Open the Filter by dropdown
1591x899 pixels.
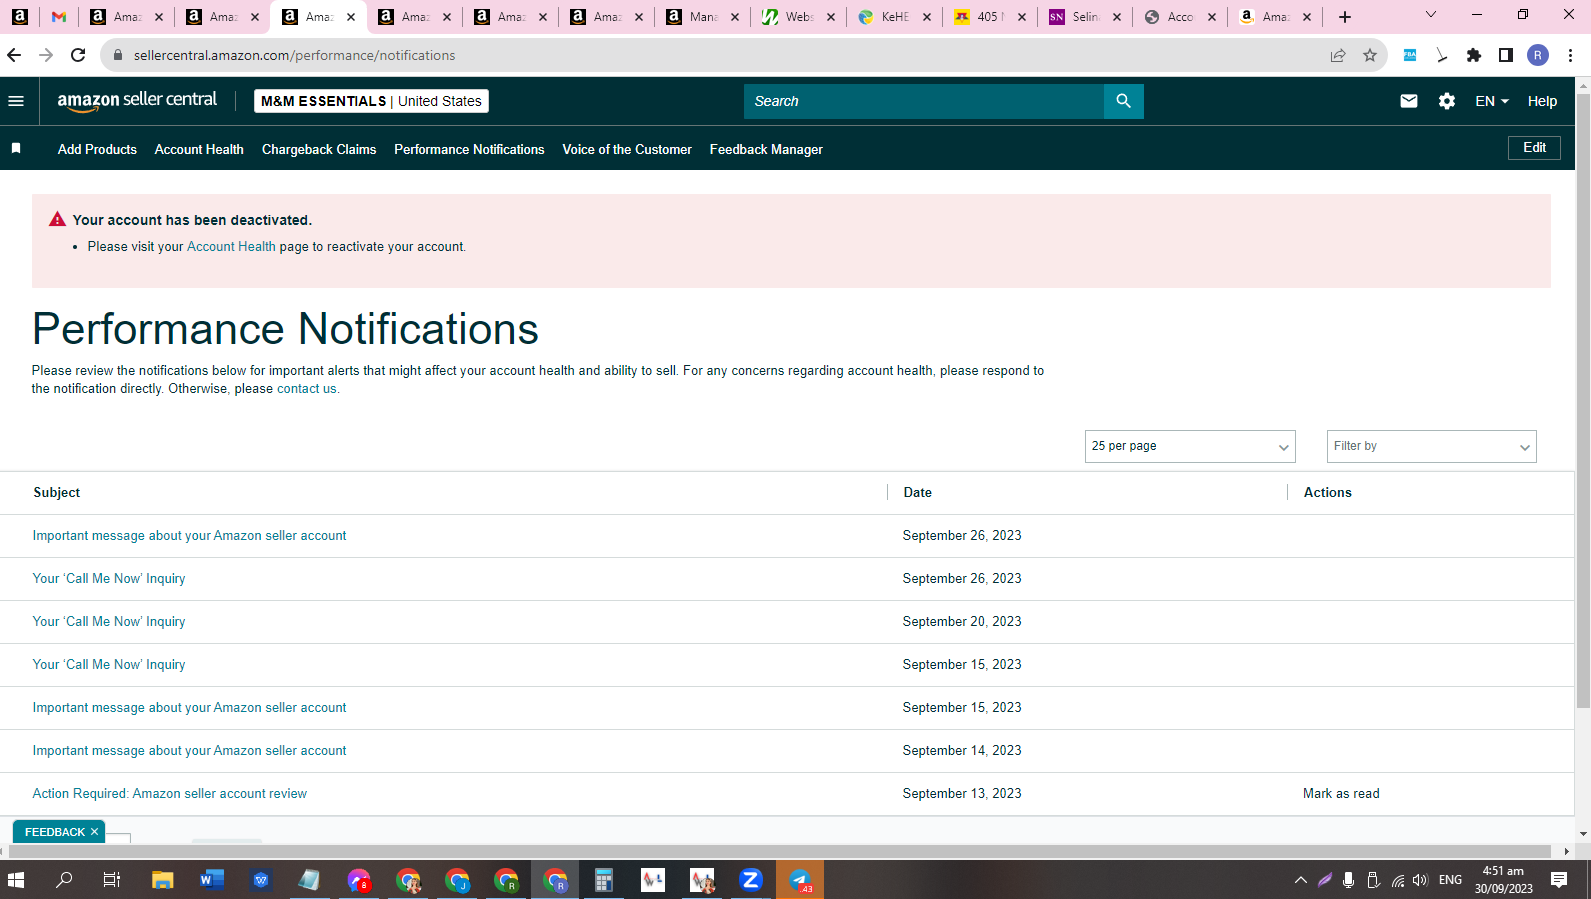tap(1431, 446)
